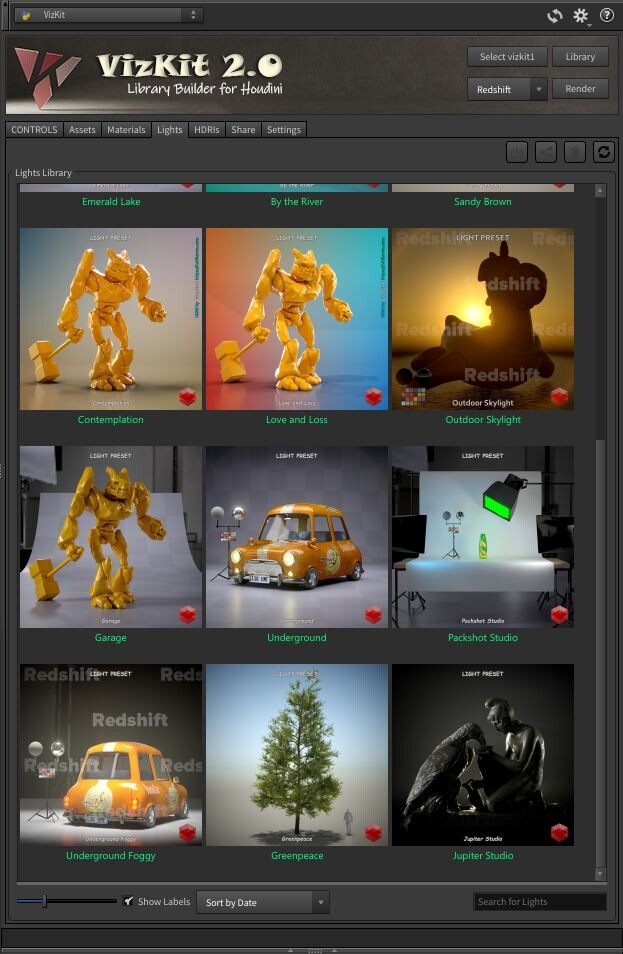Click the reload panel icon in top bar

point(554,16)
